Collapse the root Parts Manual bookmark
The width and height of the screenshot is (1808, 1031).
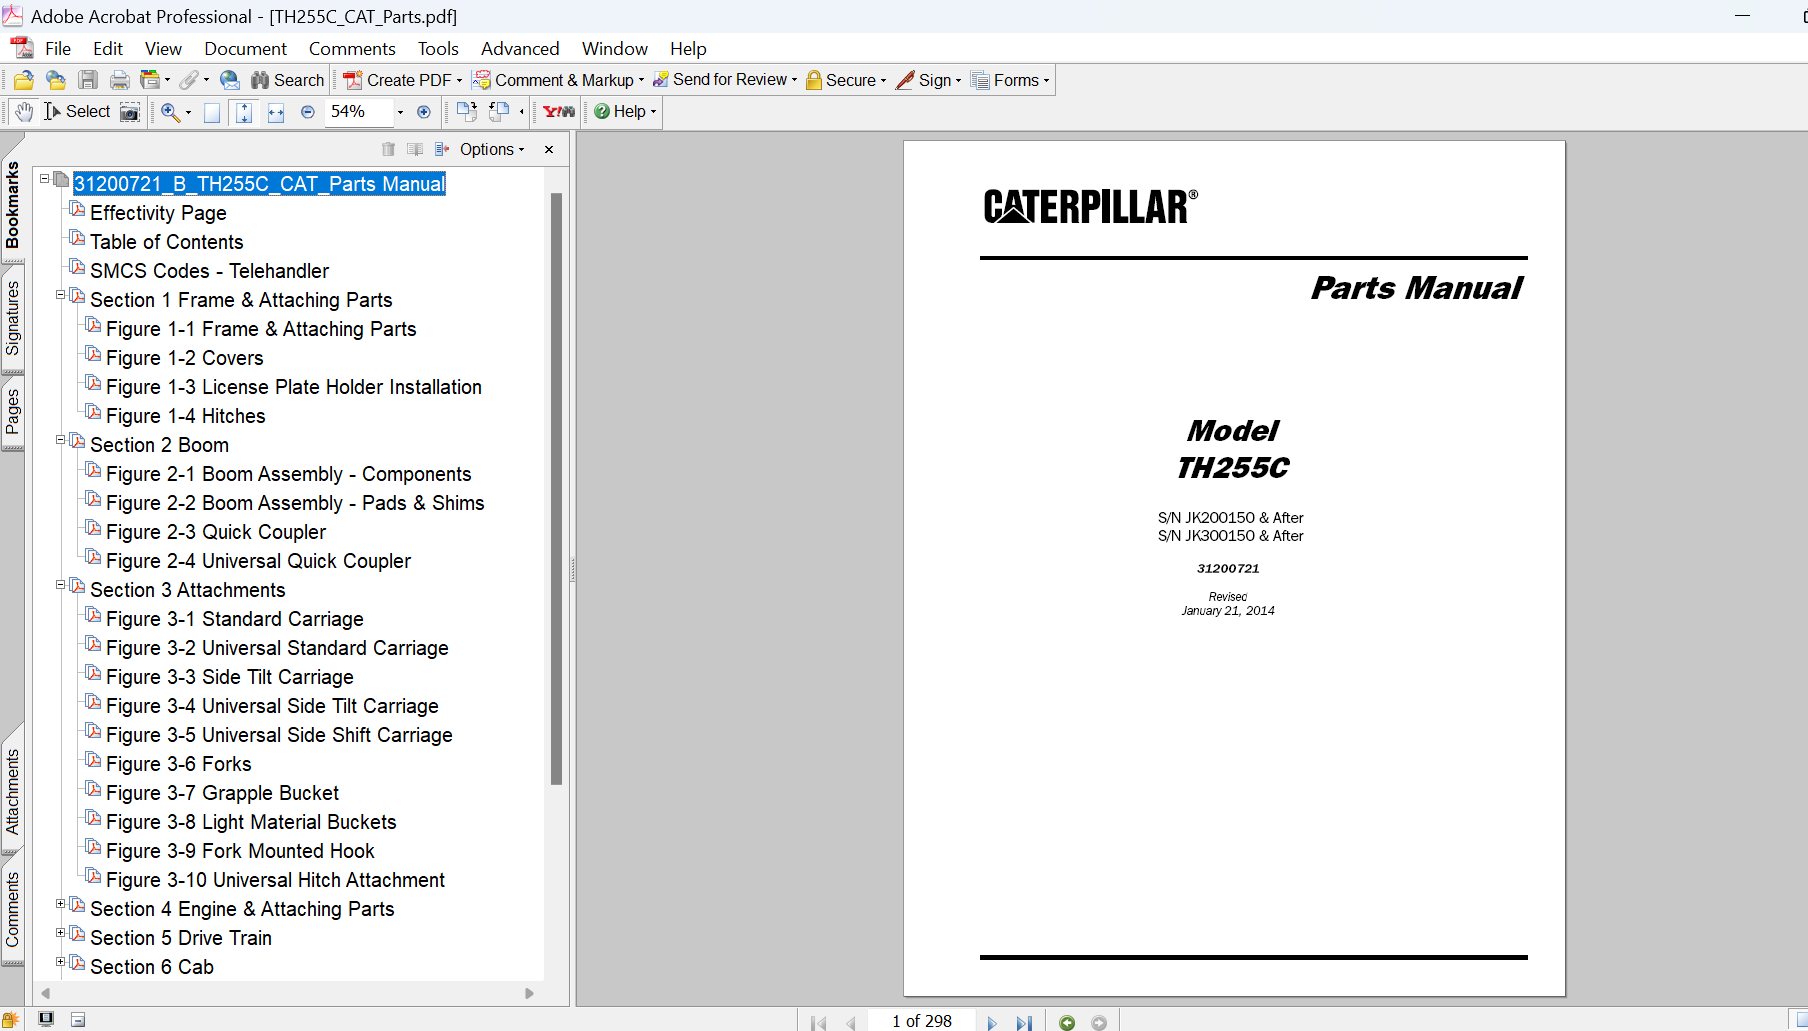pyautogui.click(x=44, y=179)
